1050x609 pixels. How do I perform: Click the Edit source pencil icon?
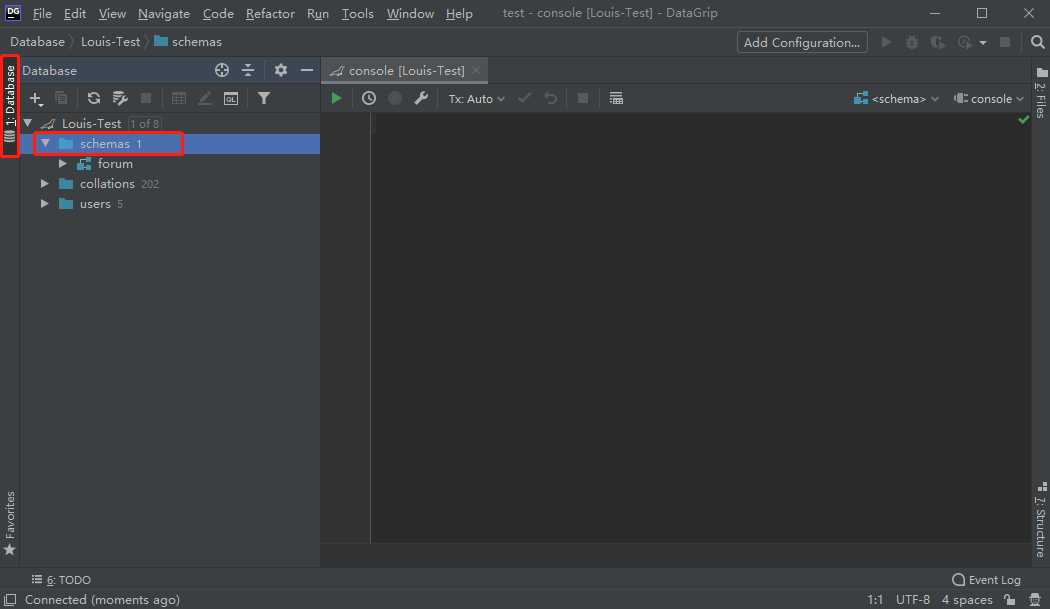[x=205, y=98]
